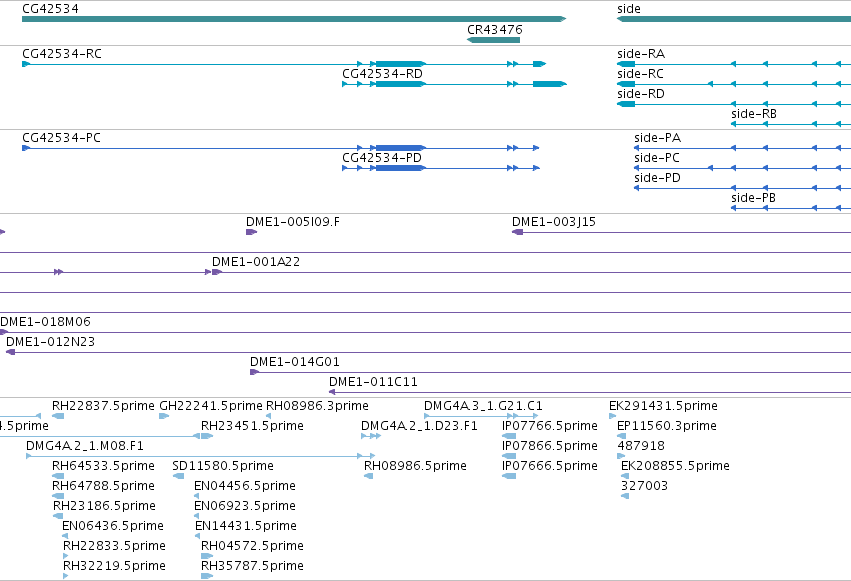Click the side-RD transcript label
This screenshot has width=851, height=581.
pyautogui.click(x=641, y=94)
